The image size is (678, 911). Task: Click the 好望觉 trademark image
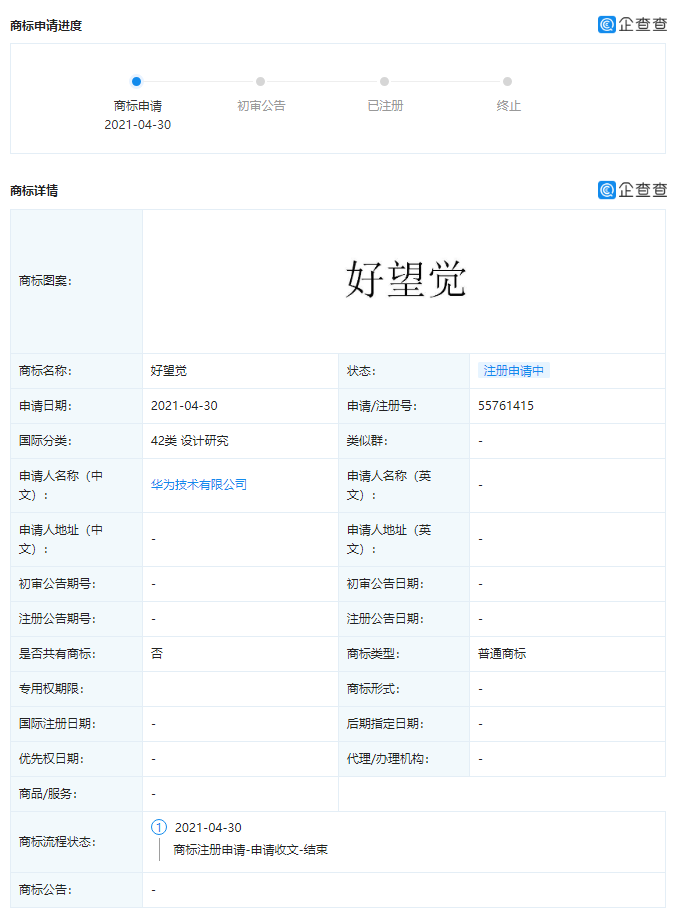[x=405, y=280]
